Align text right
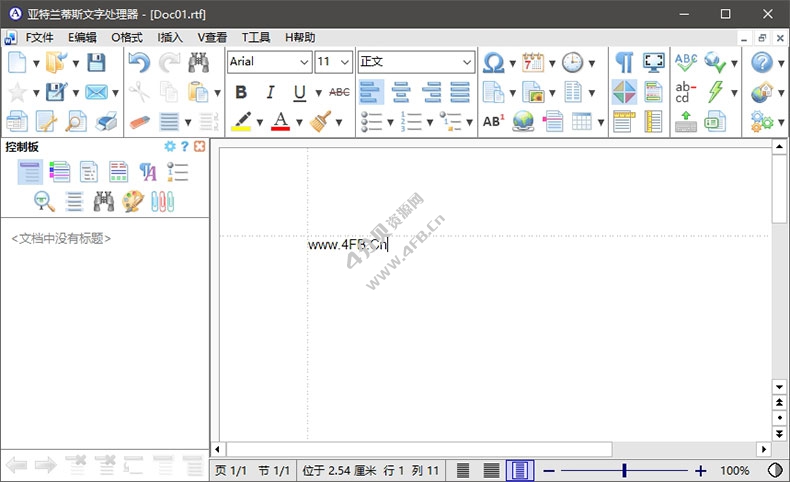 click(431, 92)
